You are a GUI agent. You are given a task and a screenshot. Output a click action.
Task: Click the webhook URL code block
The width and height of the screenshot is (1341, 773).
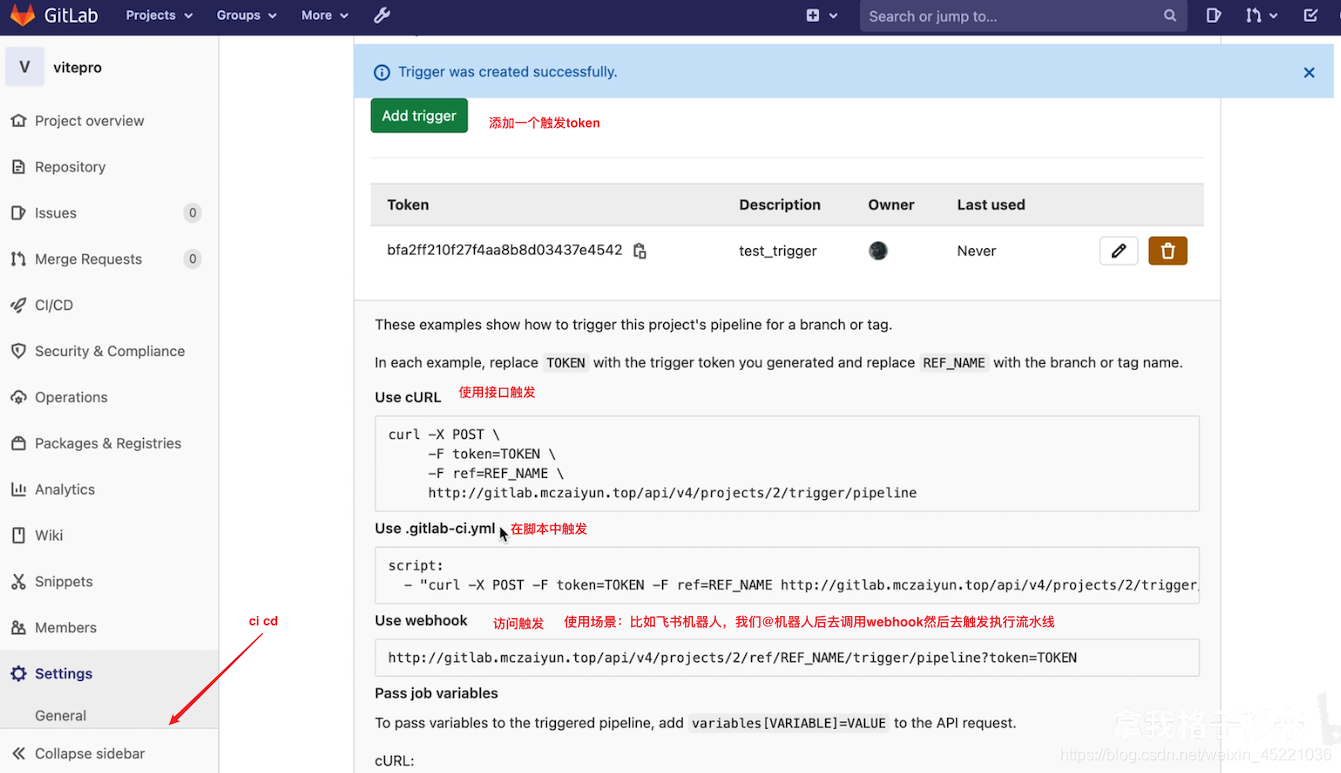(x=787, y=658)
